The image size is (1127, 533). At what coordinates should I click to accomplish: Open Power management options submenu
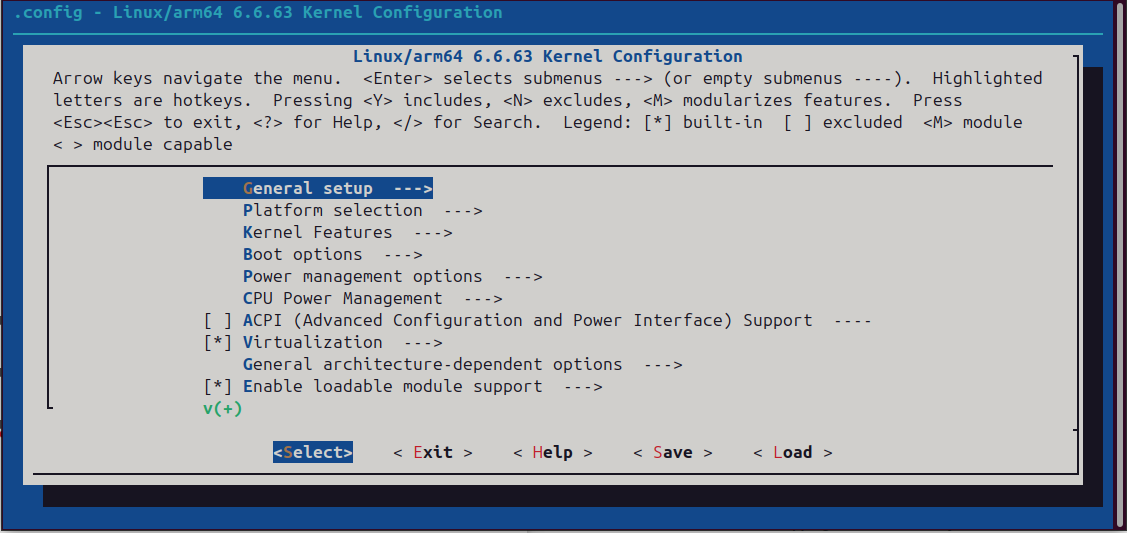(x=392, y=277)
